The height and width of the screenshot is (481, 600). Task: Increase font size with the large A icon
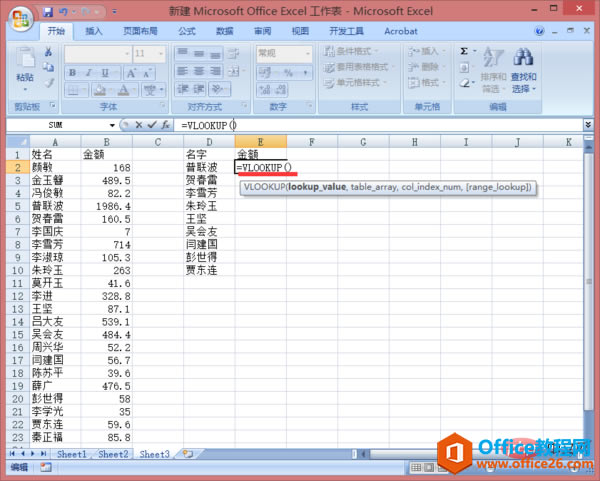click(x=131, y=73)
